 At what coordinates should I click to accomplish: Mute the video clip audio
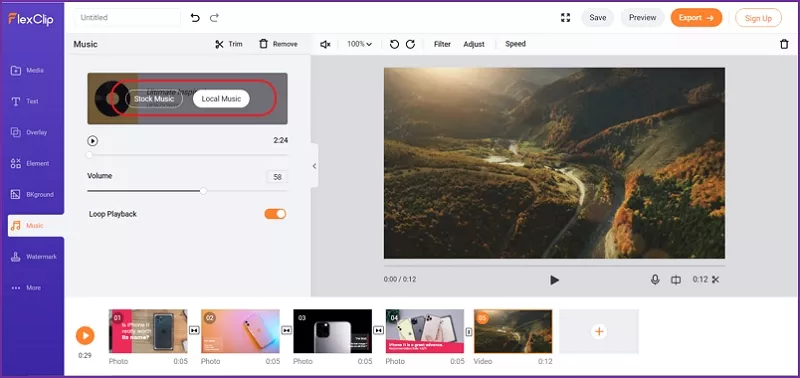point(325,44)
